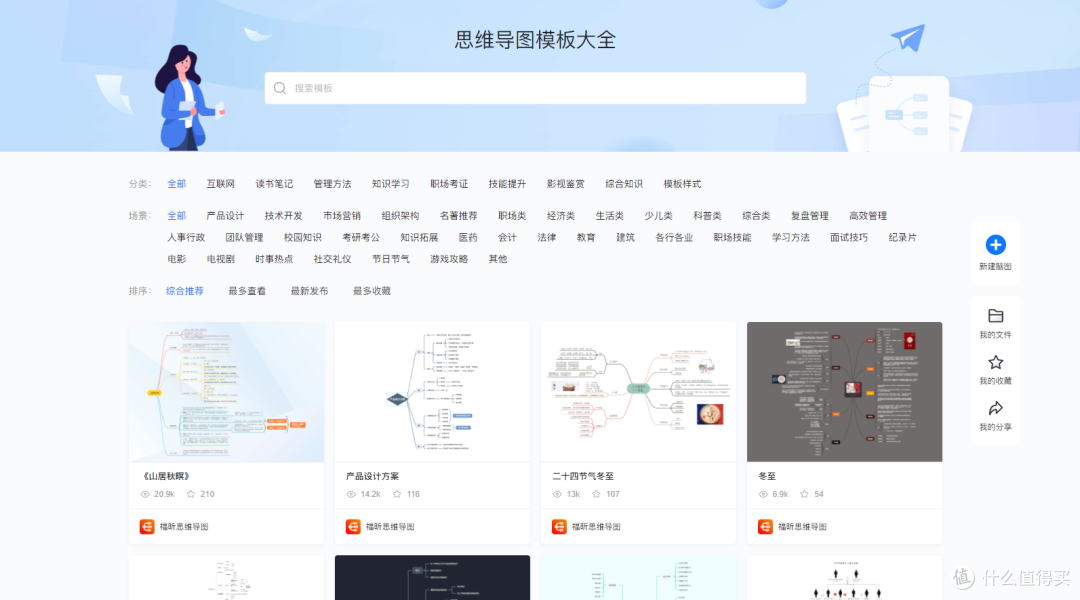
Task: Switch sorting to 最多收藏
Action: [371, 291]
